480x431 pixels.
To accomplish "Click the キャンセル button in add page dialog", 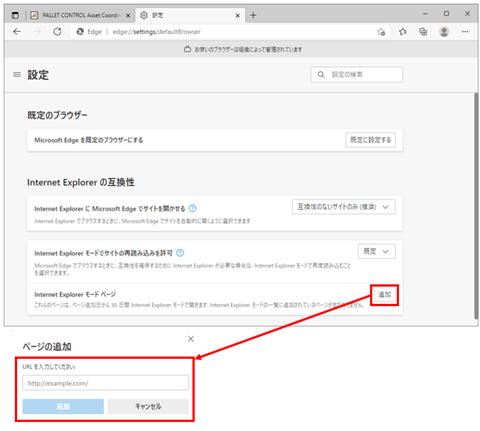I will pos(148,406).
